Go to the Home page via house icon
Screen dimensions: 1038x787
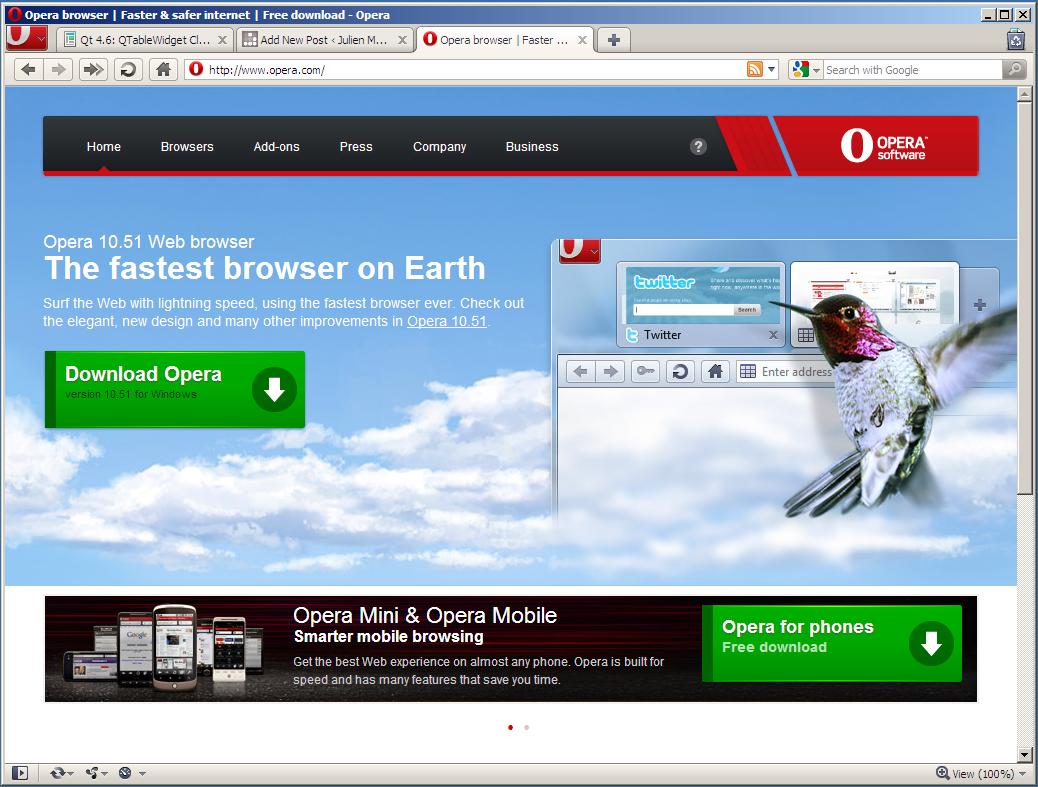(164, 69)
